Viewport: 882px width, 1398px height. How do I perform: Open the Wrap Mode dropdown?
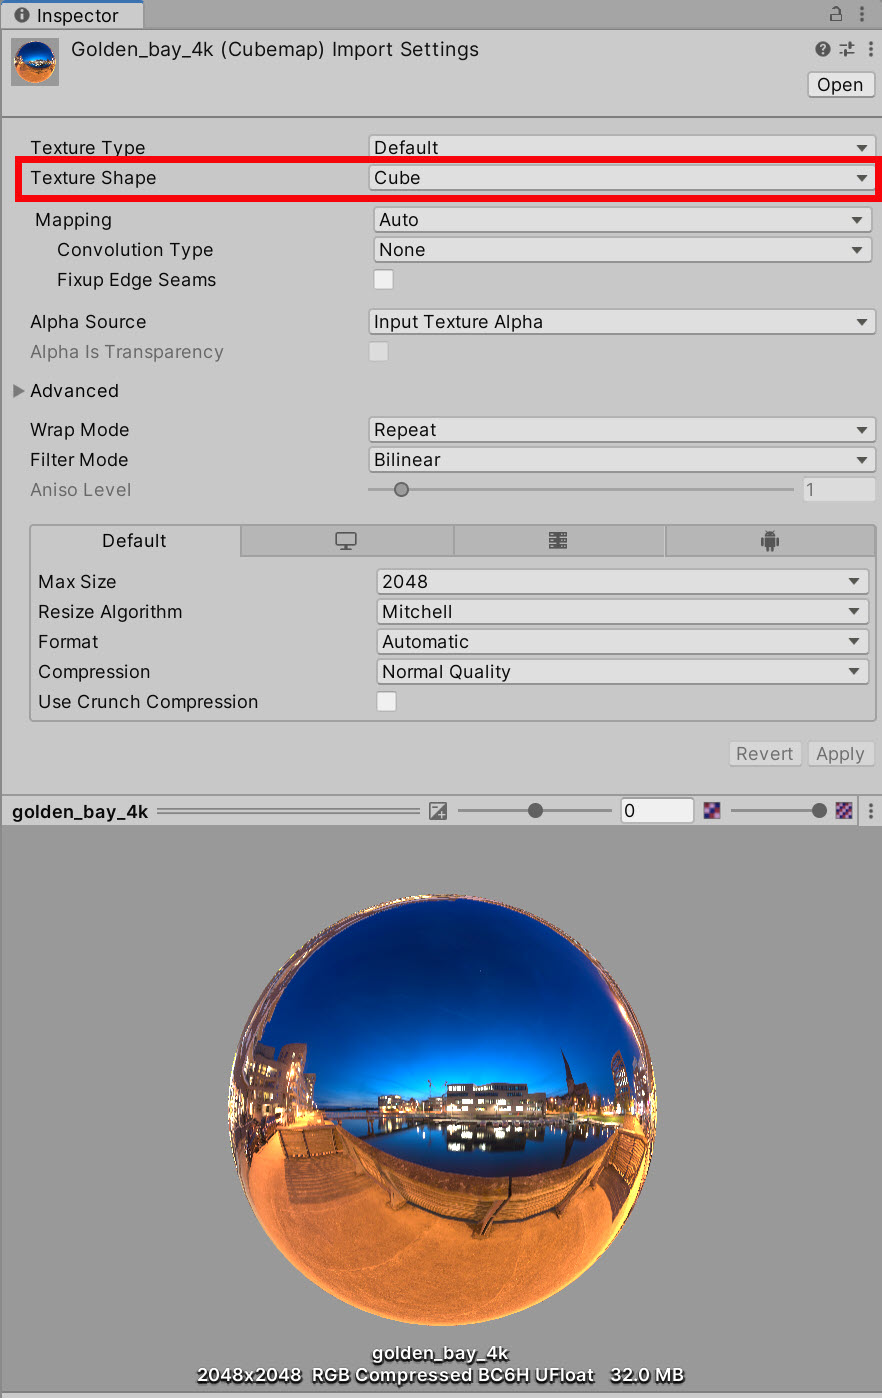point(622,430)
